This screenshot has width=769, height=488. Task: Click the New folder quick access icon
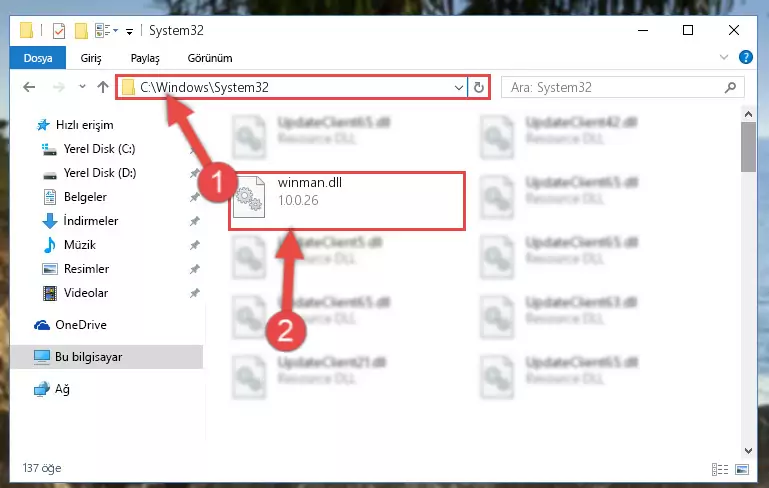tap(81, 31)
